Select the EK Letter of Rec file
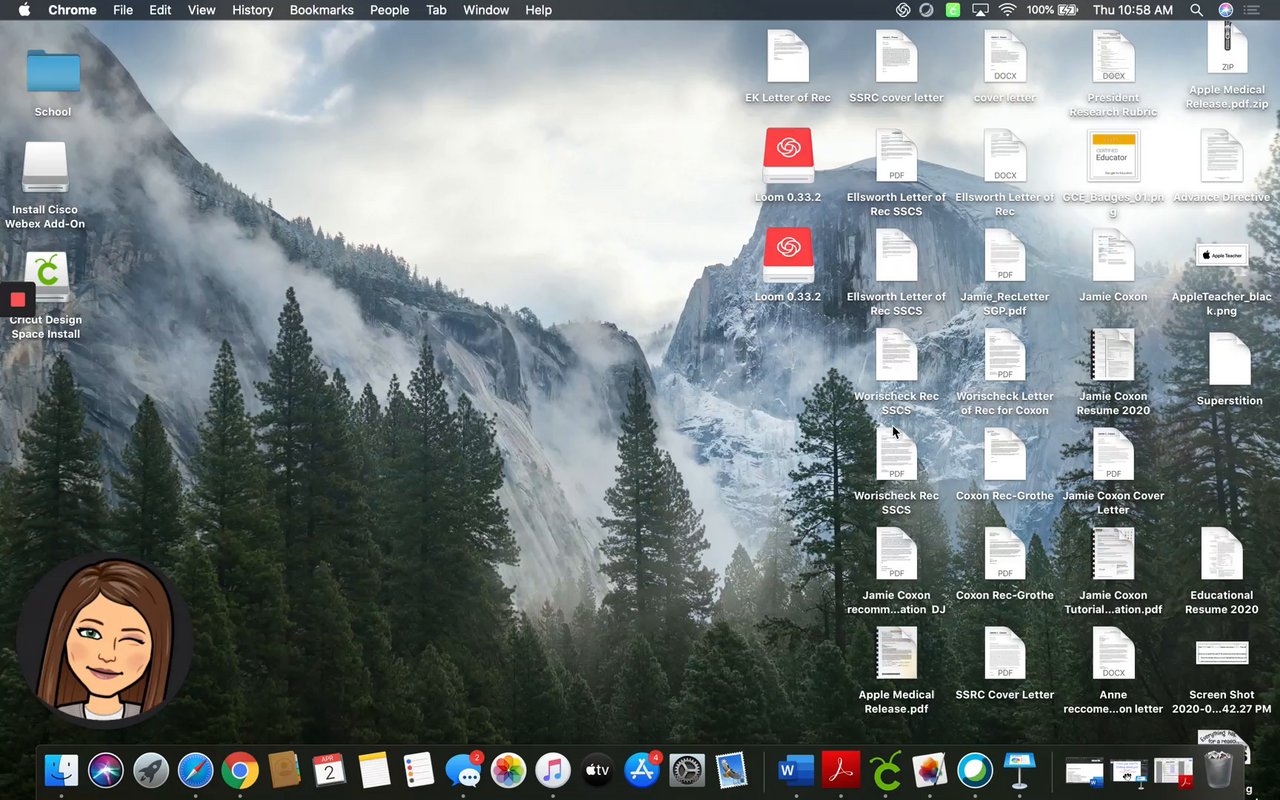The image size is (1280, 800). 788,66
